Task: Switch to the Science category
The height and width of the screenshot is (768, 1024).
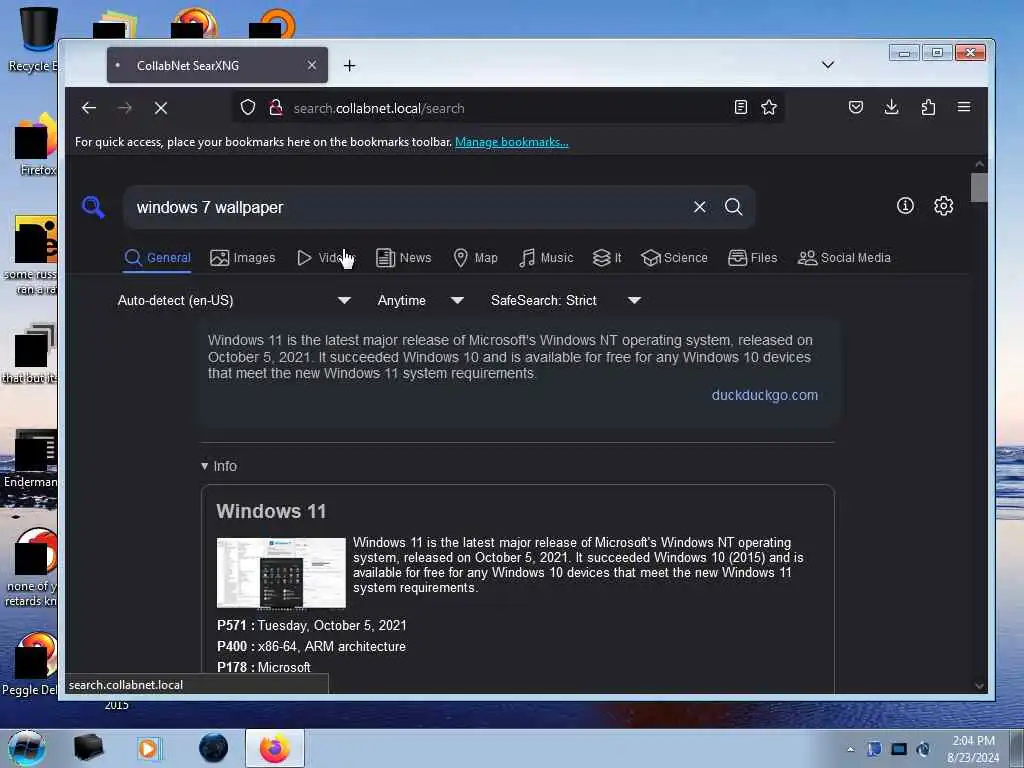Action: pyautogui.click(x=674, y=258)
